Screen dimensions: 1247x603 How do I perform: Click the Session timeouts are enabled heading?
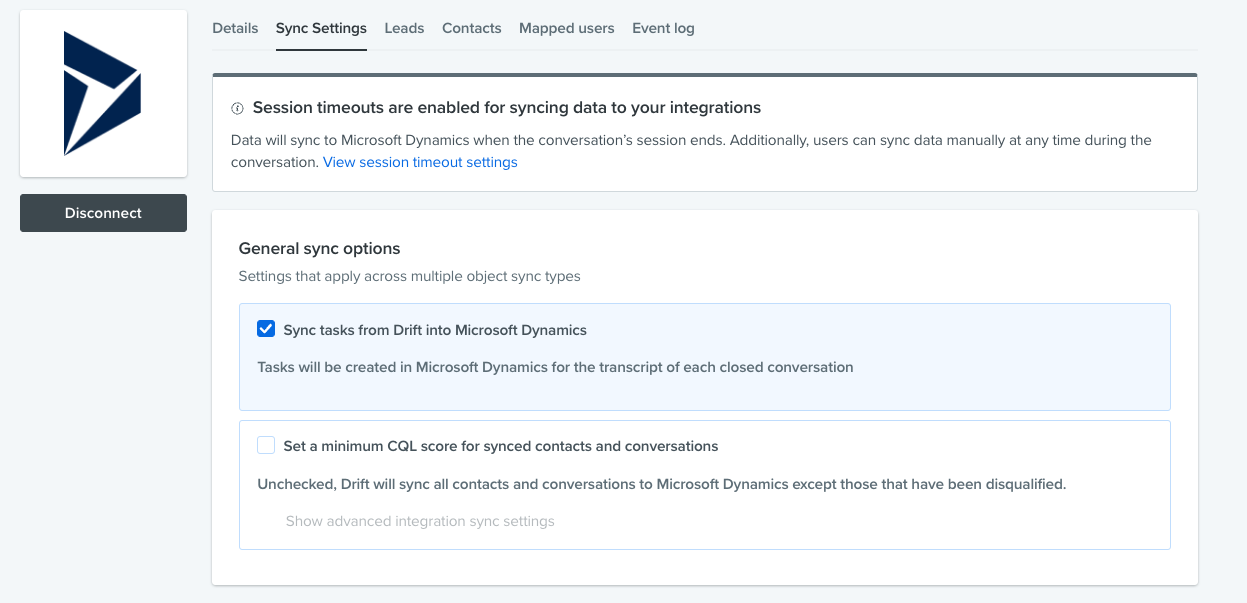[x=507, y=107]
